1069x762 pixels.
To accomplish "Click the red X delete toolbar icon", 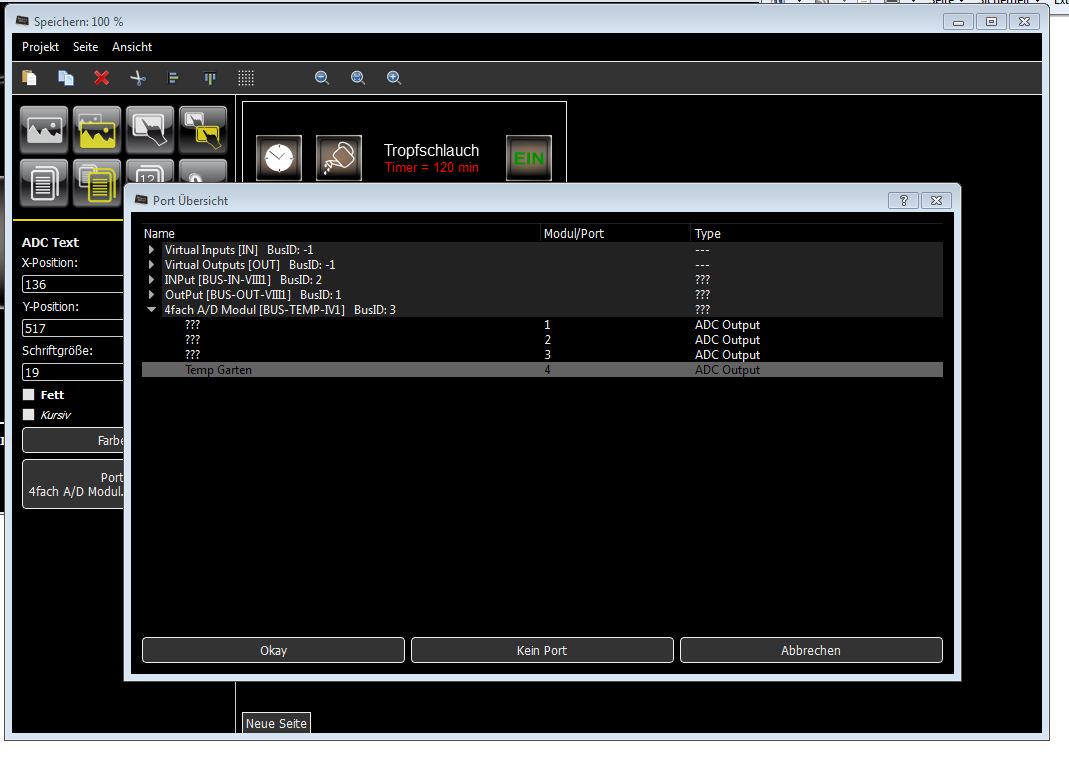I will coord(101,78).
